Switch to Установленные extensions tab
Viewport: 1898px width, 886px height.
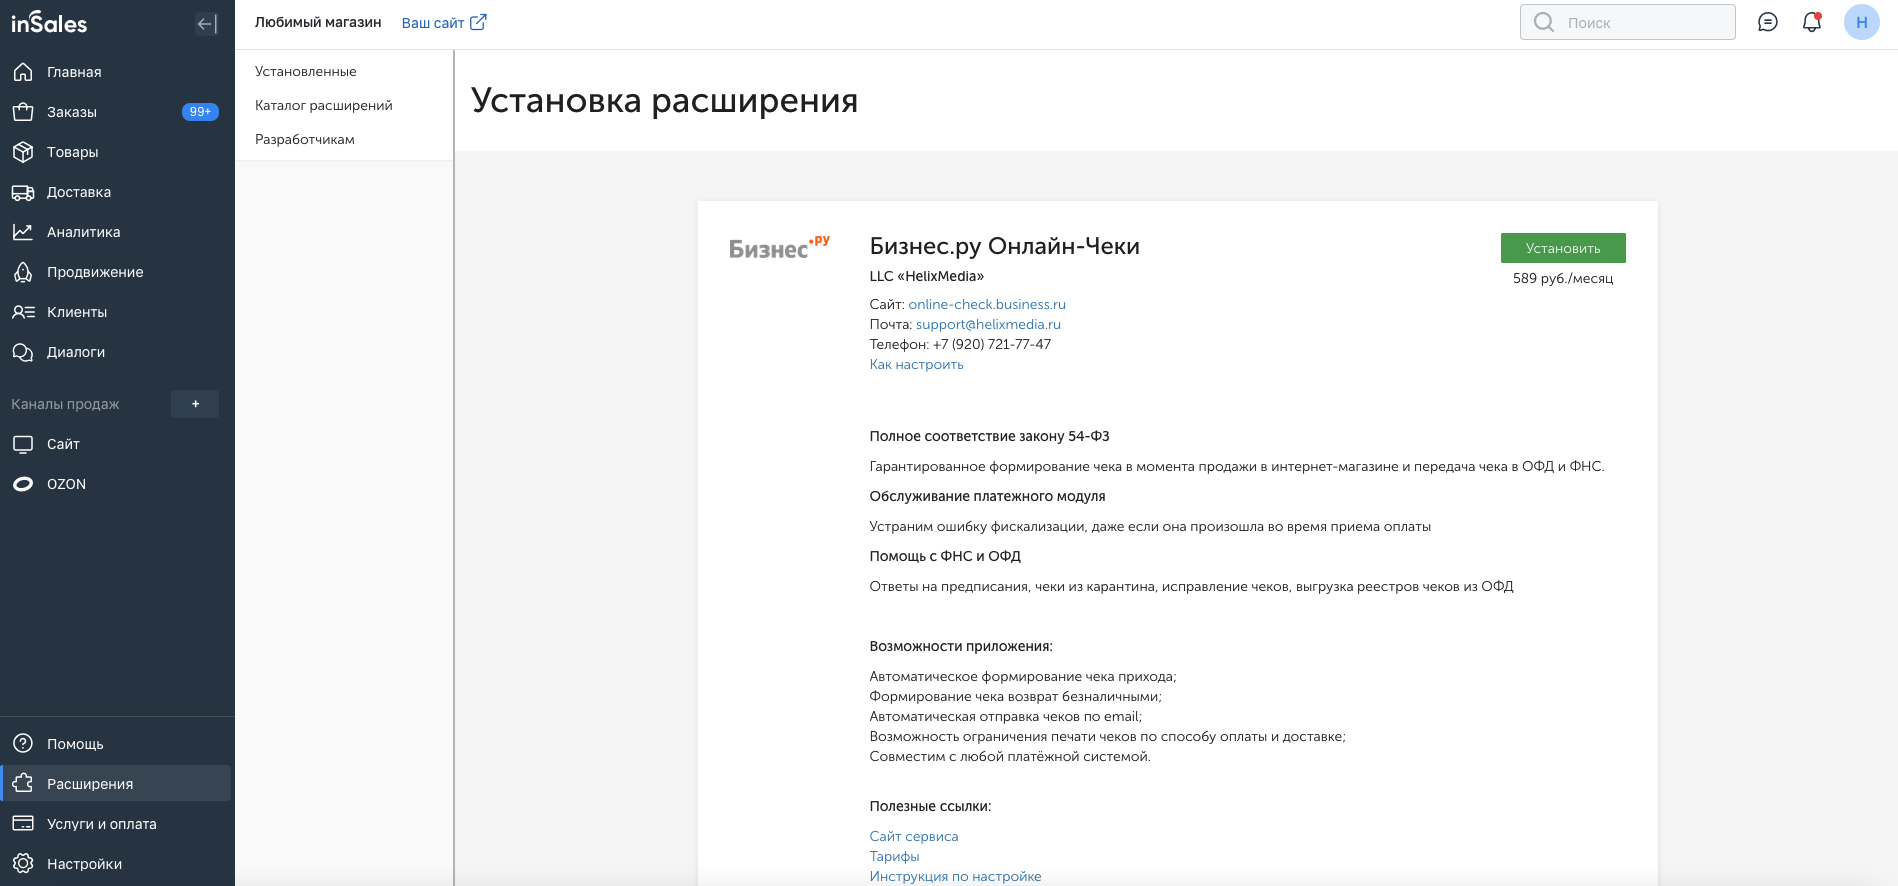coord(306,71)
